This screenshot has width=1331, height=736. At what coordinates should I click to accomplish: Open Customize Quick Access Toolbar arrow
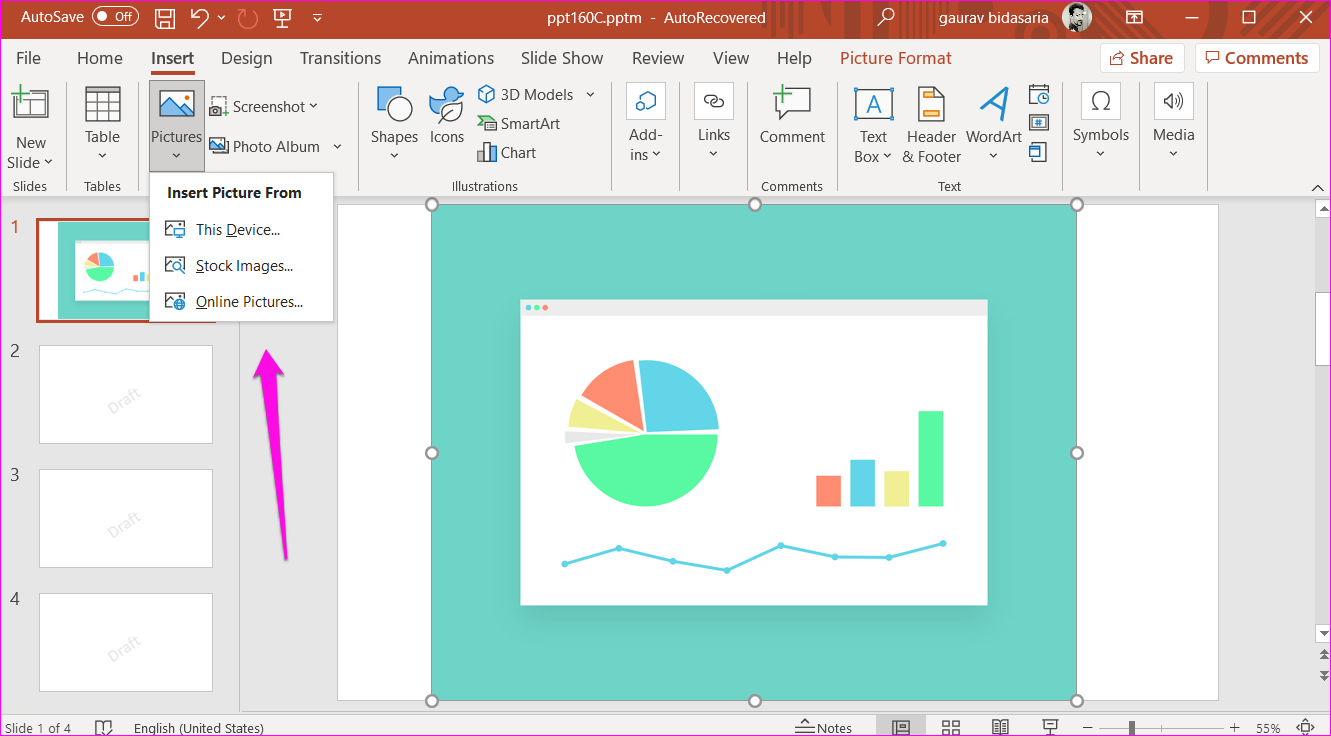[317, 17]
